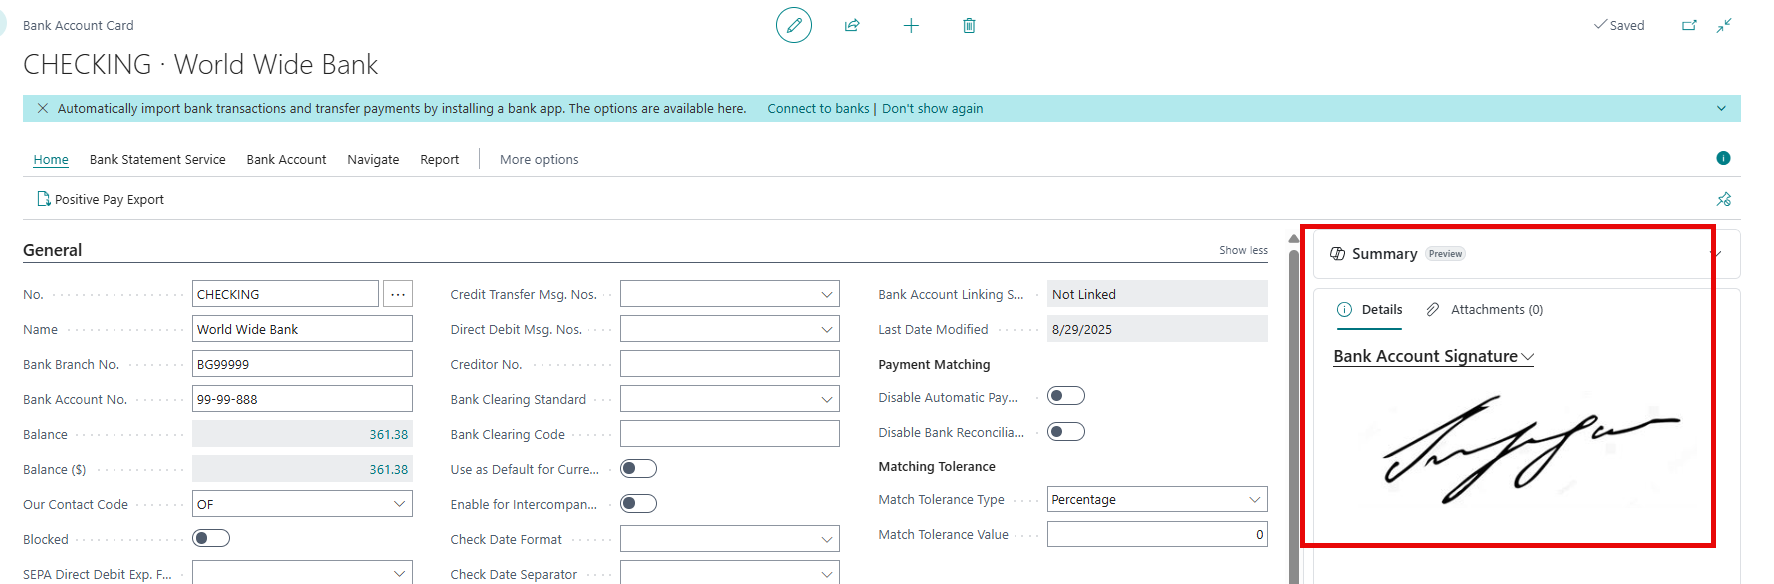
Task: Open Check Date Separator dropdown
Action: pos(827,574)
